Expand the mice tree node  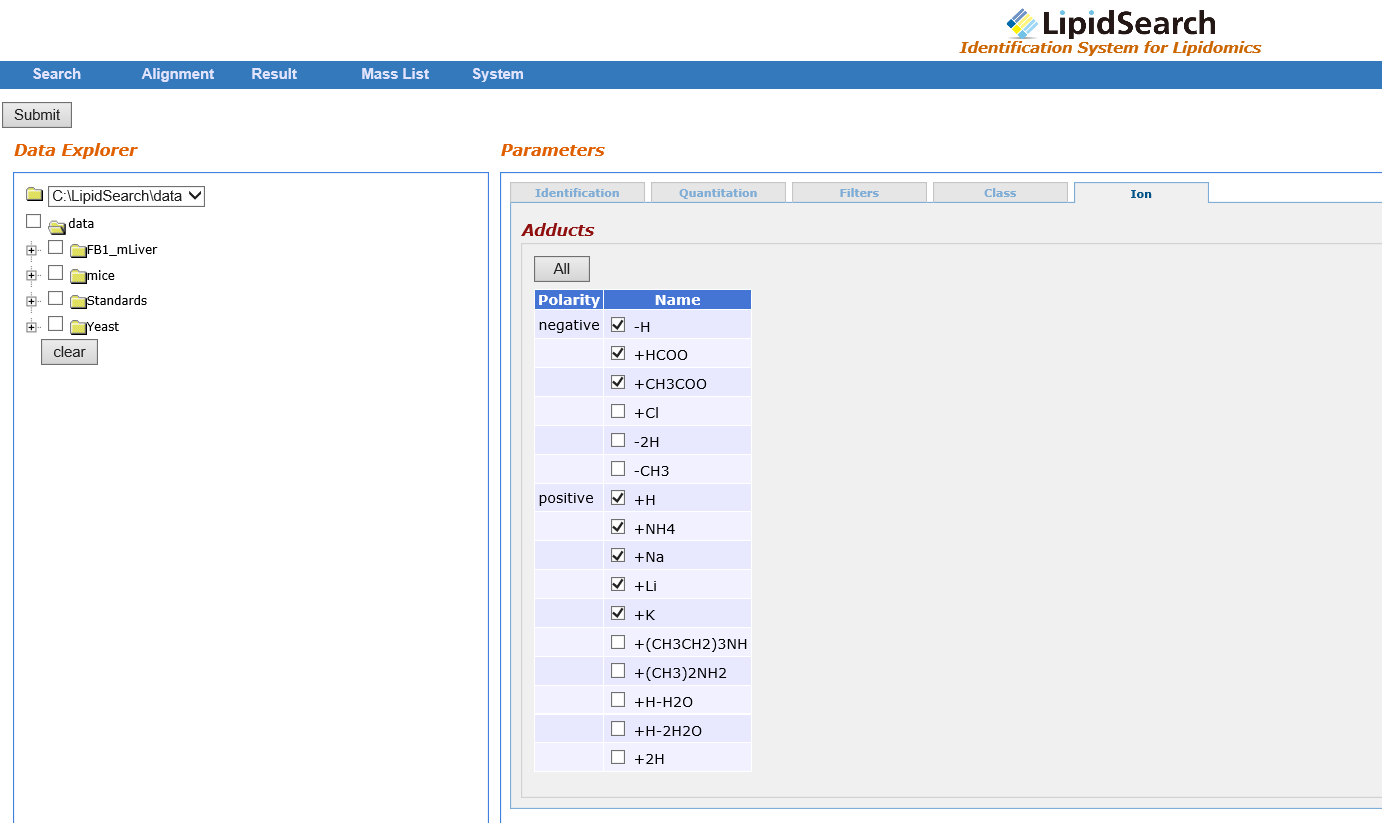pyautogui.click(x=32, y=276)
